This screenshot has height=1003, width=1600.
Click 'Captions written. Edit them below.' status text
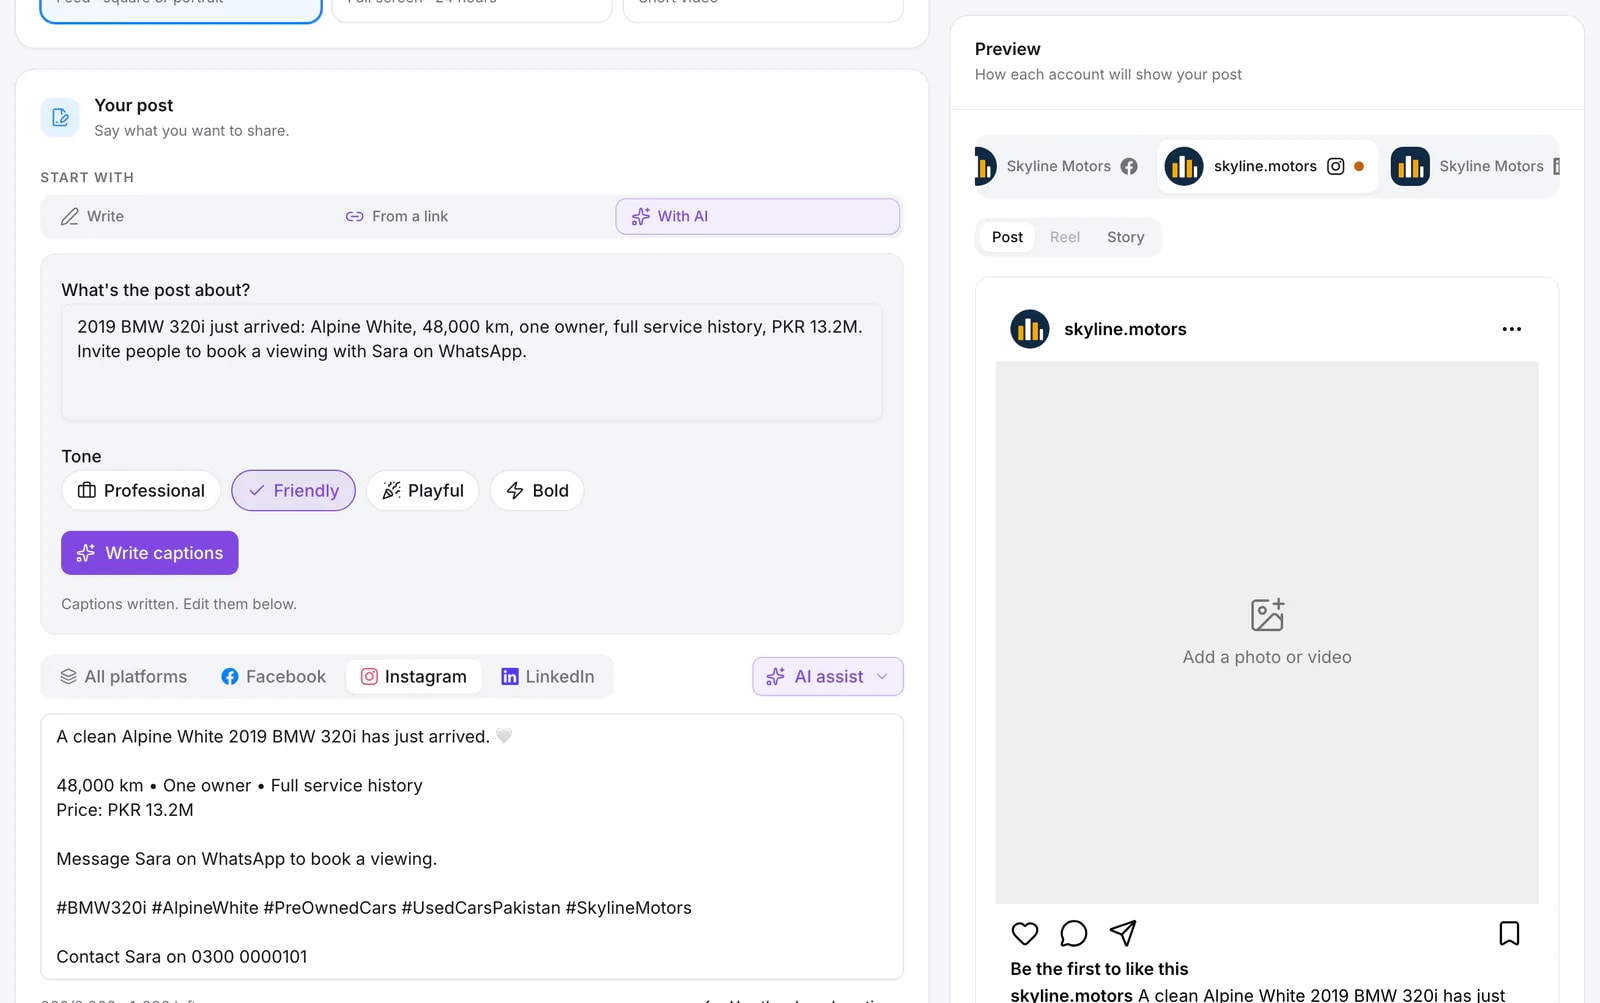pyautogui.click(x=179, y=604)
